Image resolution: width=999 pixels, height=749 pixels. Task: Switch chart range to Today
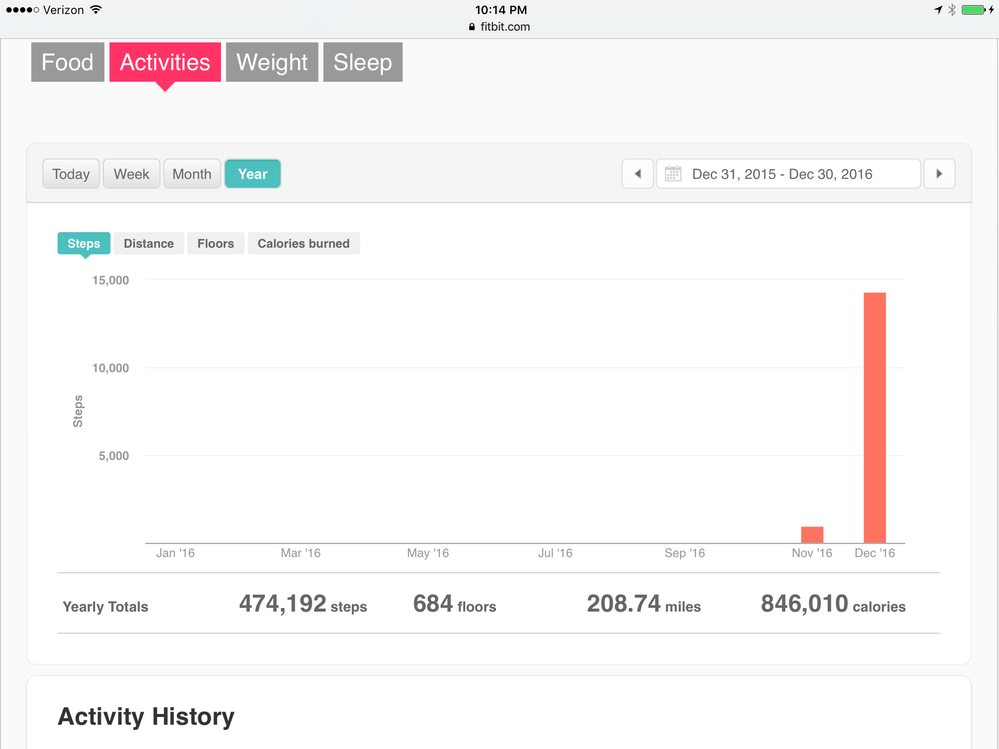coord(71,174)
